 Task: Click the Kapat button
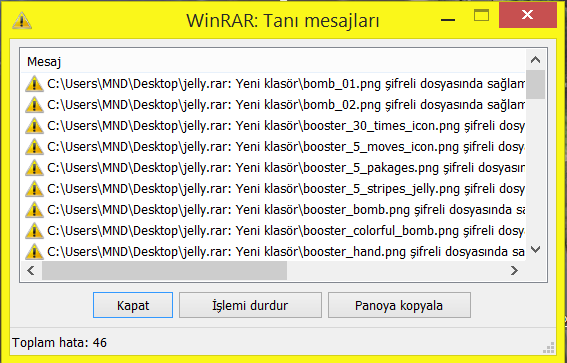[x=133, y=306]
